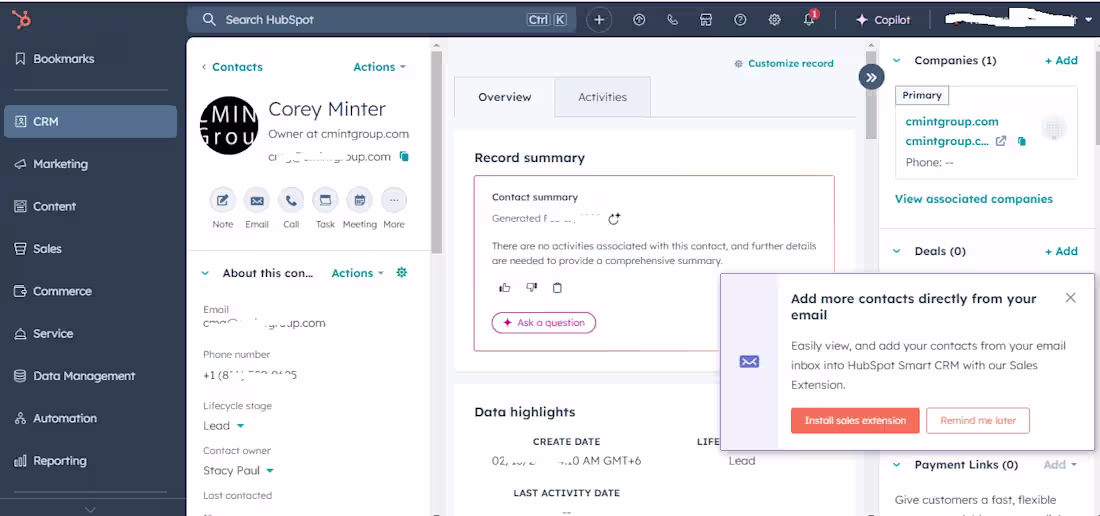Image resolution: width=1100 pixels, height=516 pixels.
Task: Collapse the Payment Links section
Action: tap(897, 465)
